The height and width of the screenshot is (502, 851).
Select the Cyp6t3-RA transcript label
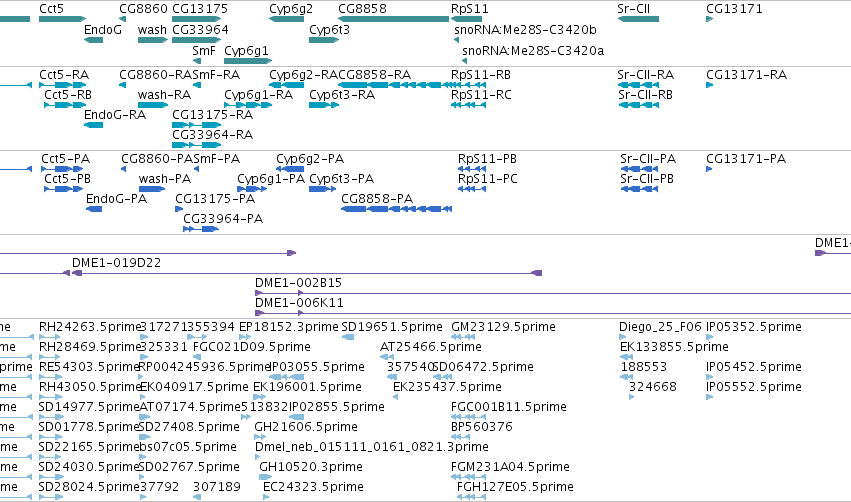(342, 95)
